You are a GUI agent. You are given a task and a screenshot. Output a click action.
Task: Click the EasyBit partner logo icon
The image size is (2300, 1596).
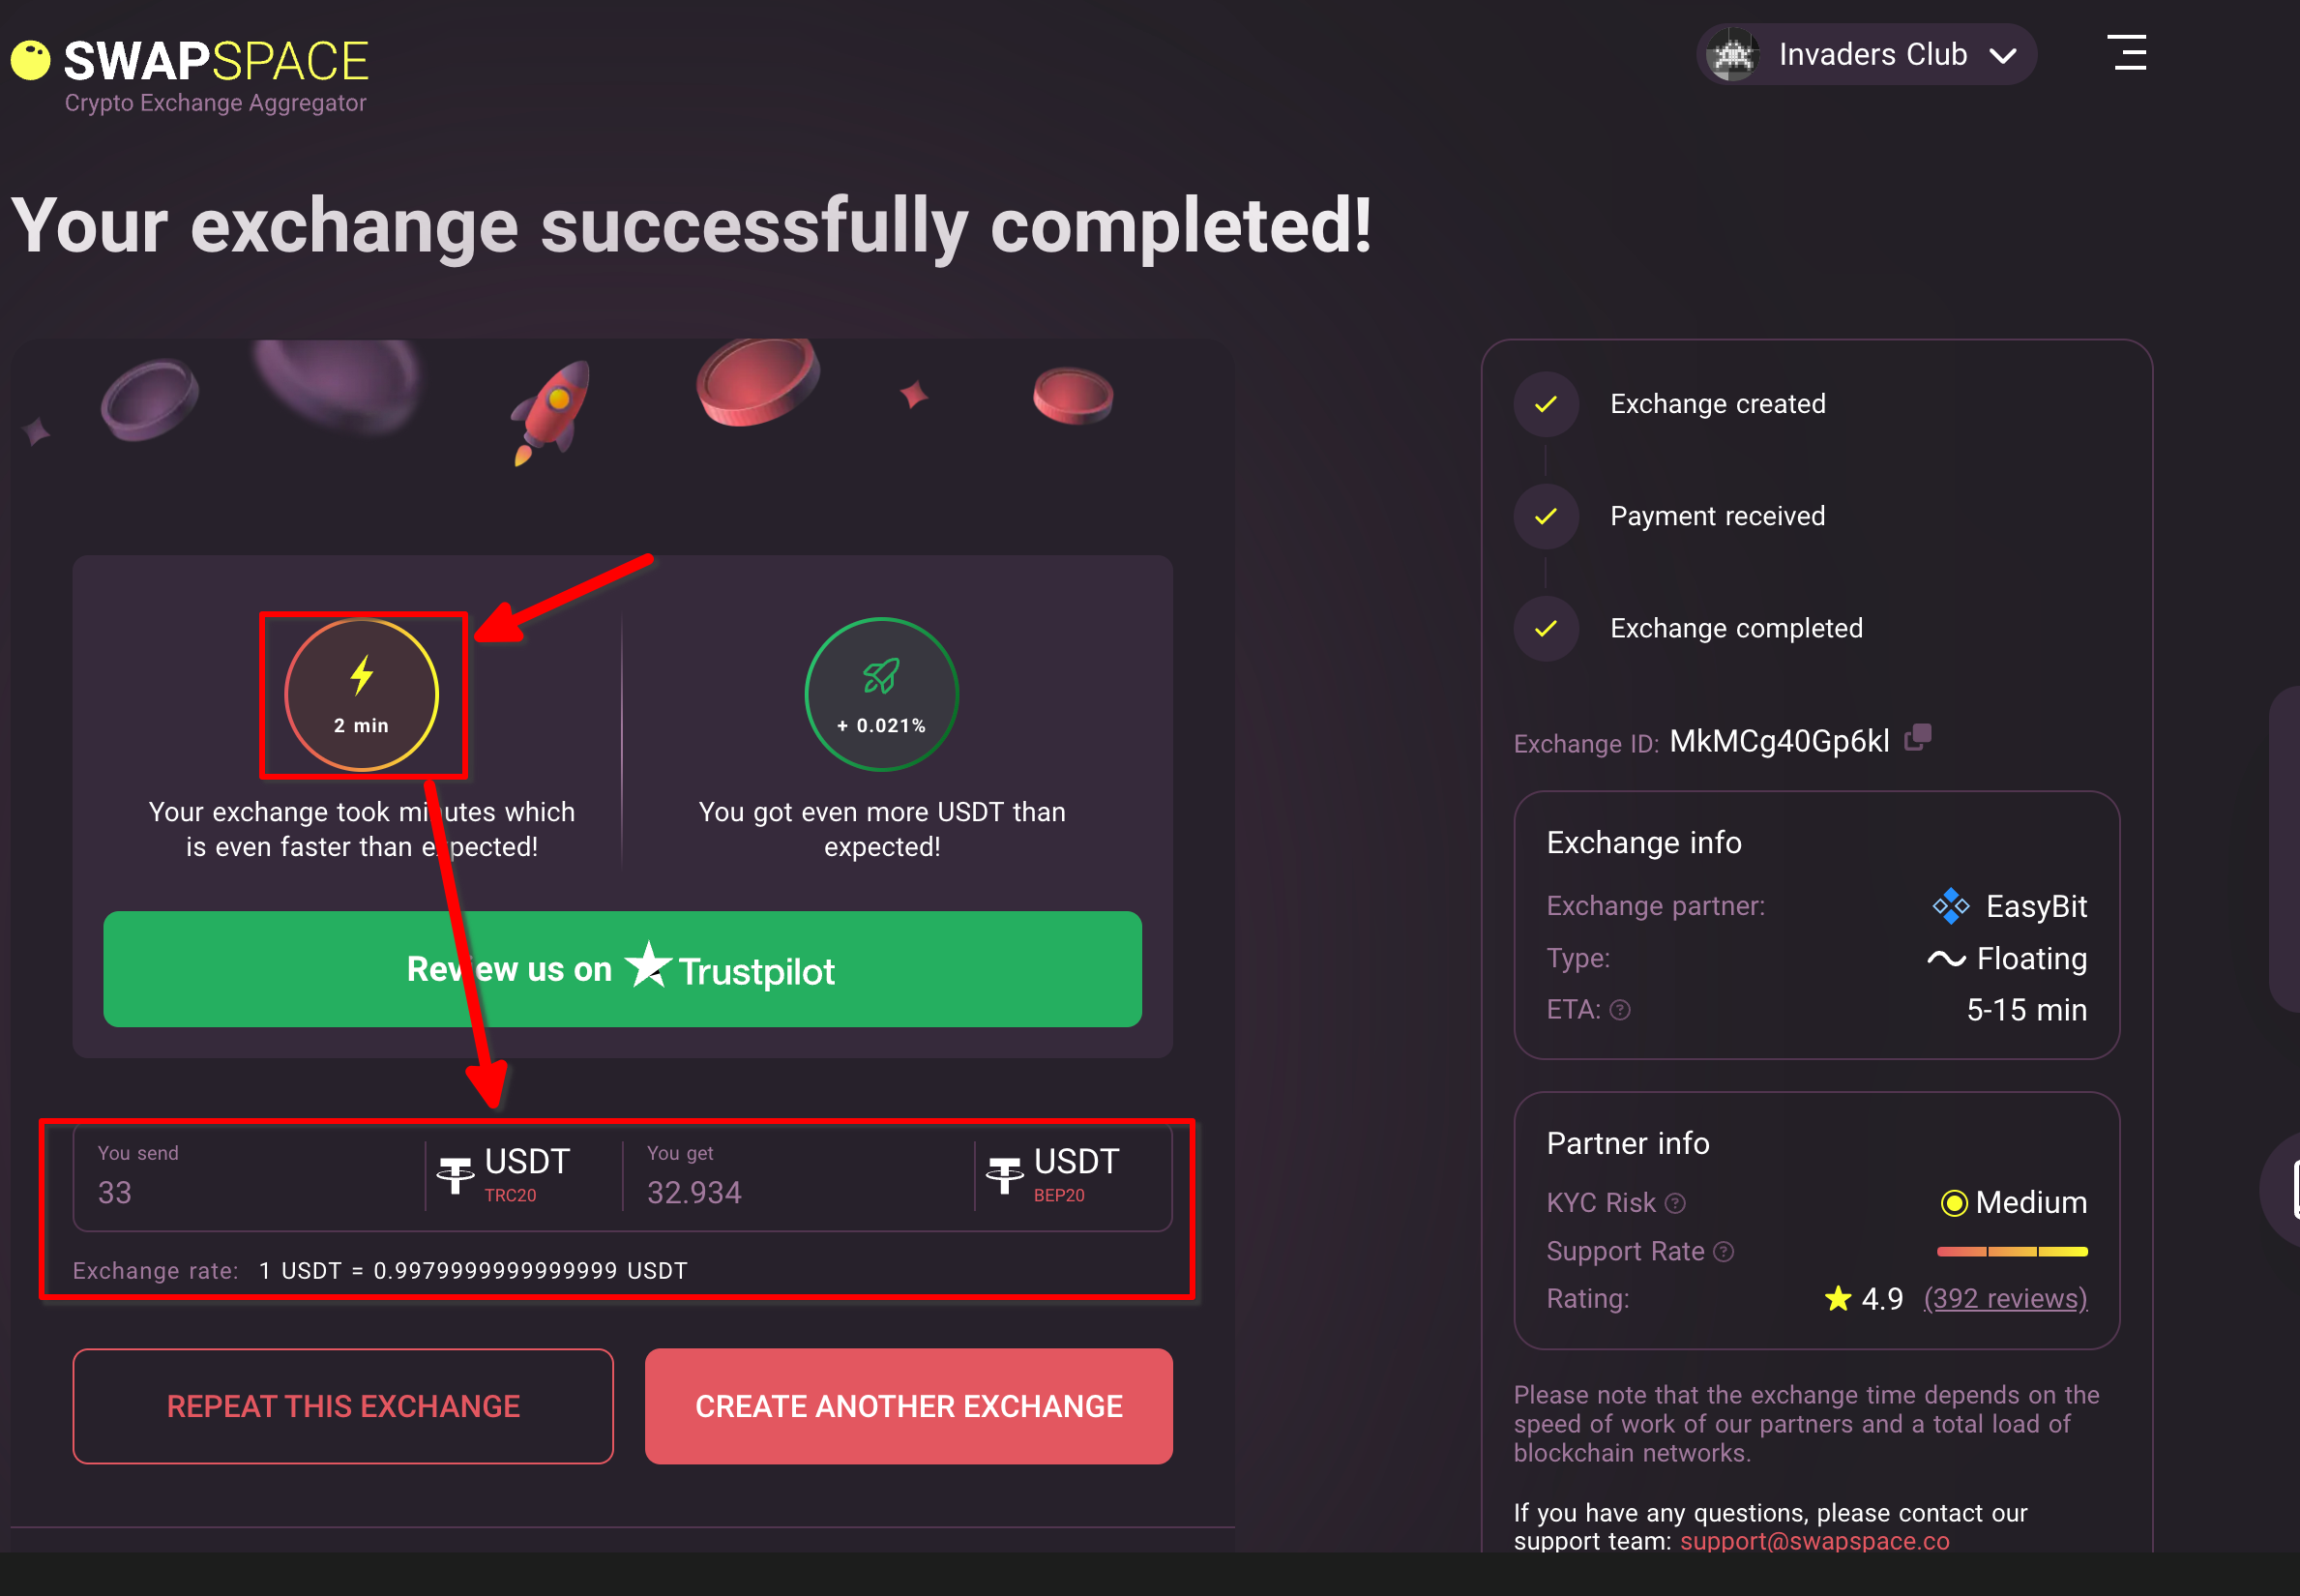click(x=1950, y=906)
